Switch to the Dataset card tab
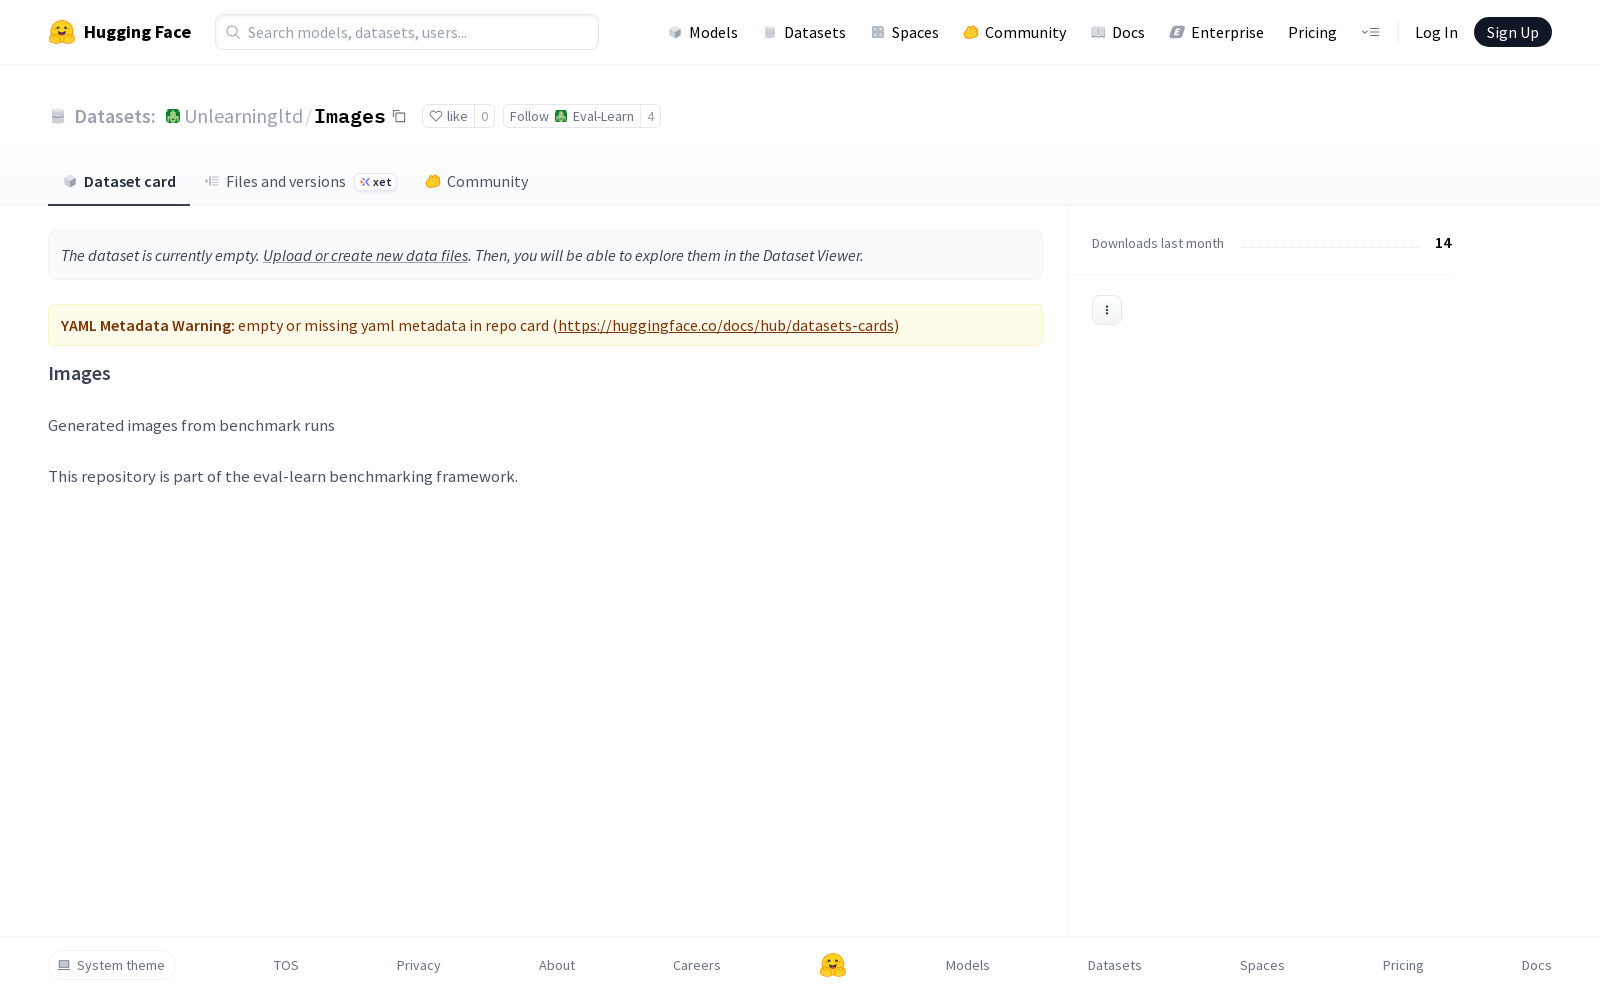 [119, 181]
